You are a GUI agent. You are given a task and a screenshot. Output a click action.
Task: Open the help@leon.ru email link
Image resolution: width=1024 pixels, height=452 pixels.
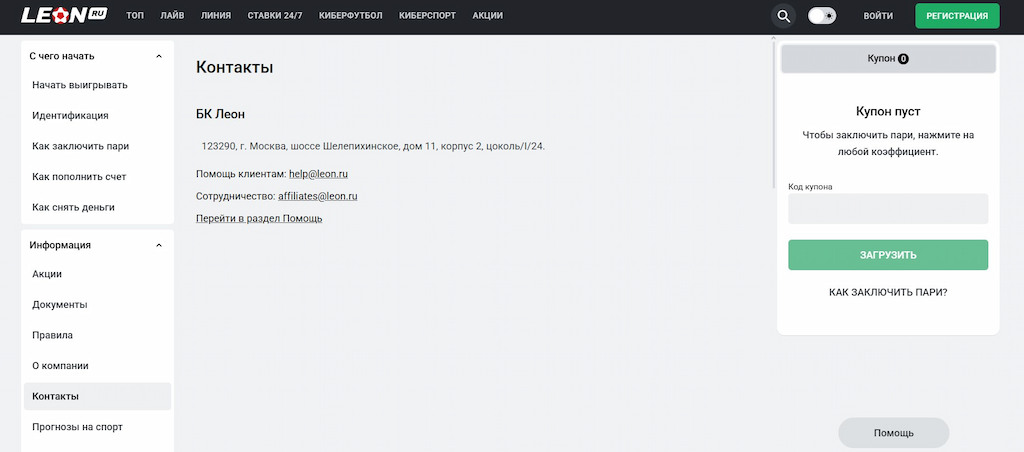tap(319, 174)
